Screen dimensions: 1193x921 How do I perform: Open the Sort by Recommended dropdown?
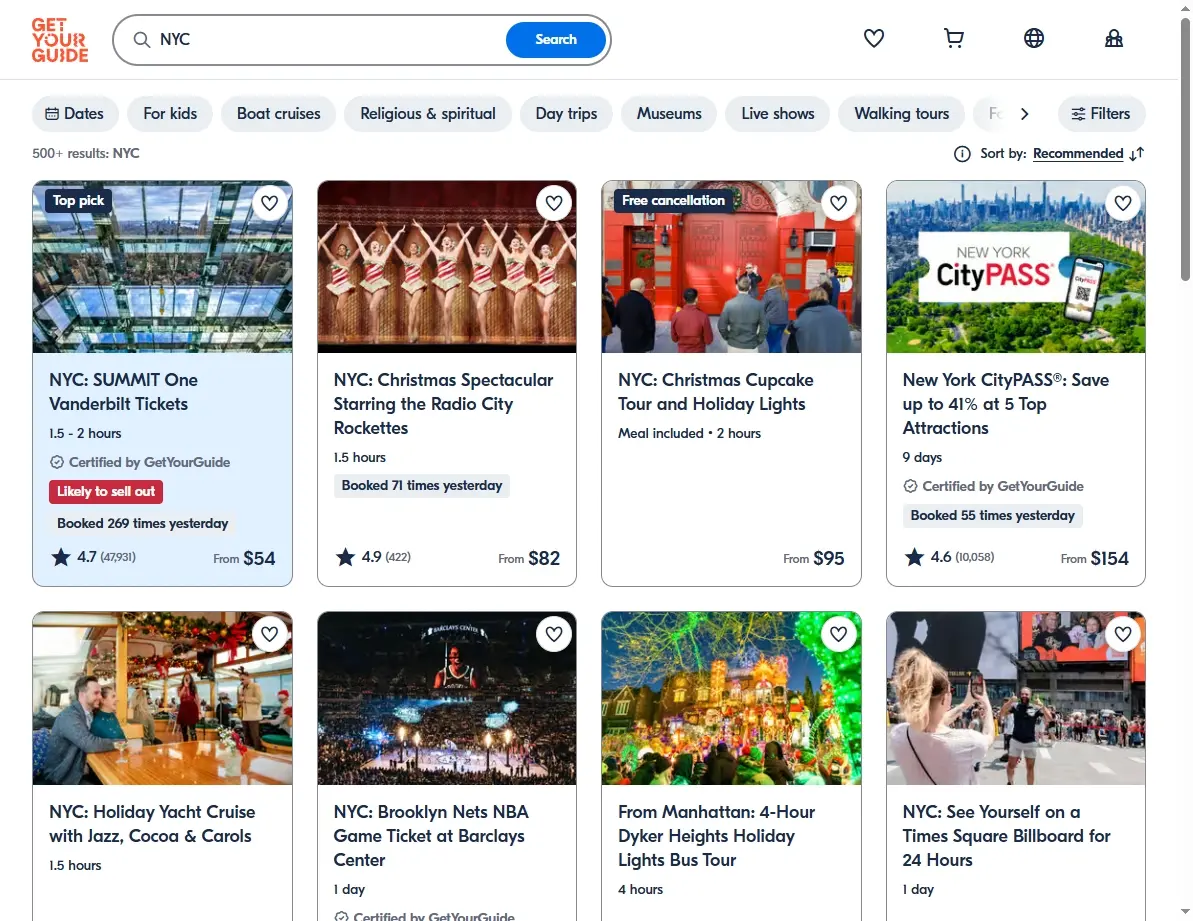[1077, 154]
